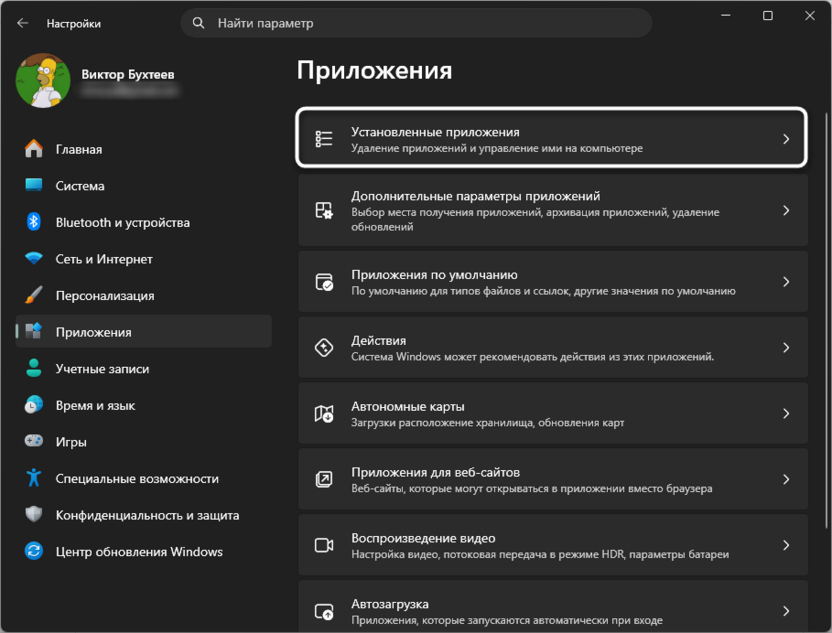Click the Время и язык clock icon

(33, 405)
